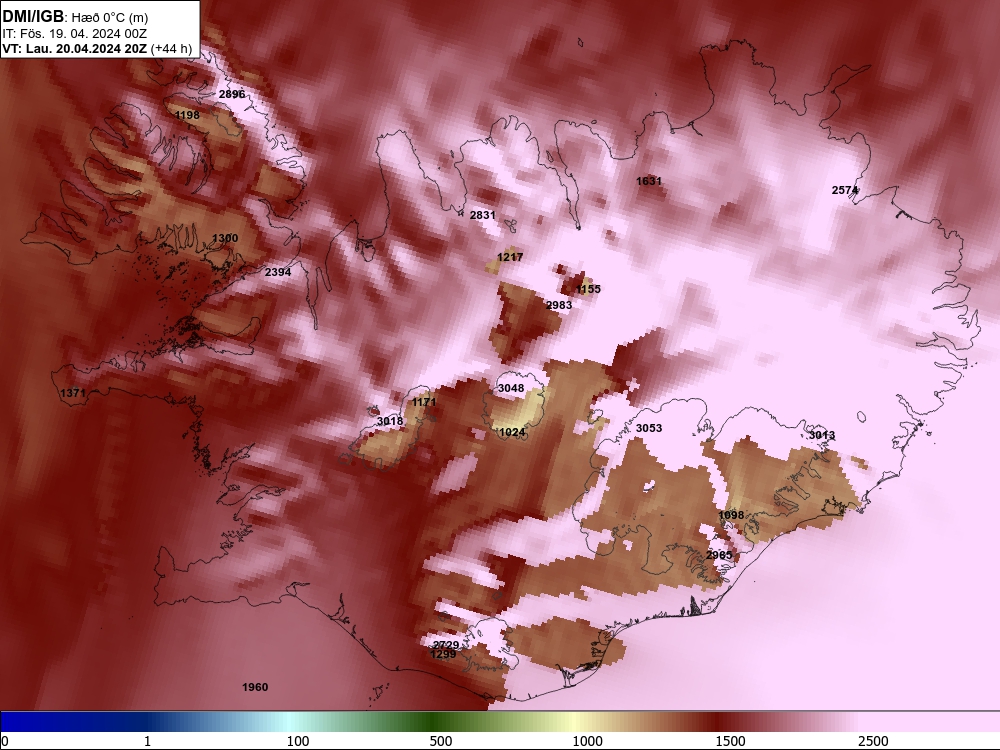Click the 100 tick label on the scale

coord(298,741)
